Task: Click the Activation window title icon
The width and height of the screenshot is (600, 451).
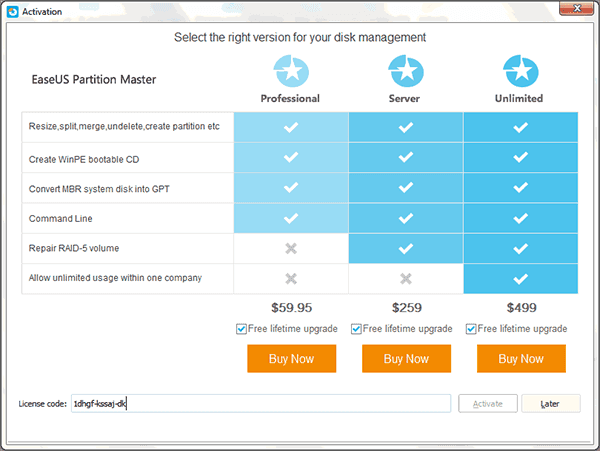Action: 11,10
